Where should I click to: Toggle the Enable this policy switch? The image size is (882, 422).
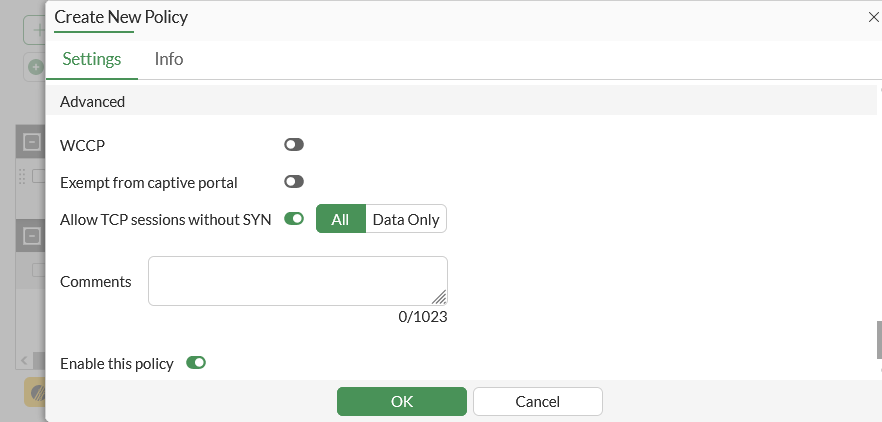click(196, 363)
